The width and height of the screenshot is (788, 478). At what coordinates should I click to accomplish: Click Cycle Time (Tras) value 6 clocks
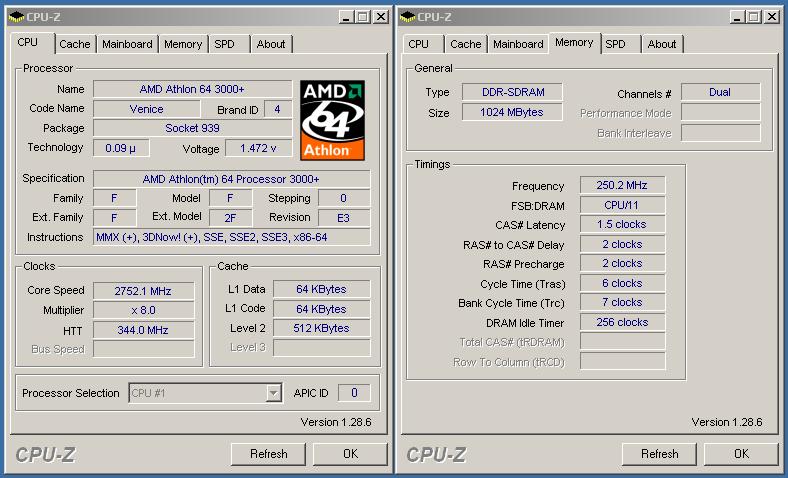tap(622, 283)
